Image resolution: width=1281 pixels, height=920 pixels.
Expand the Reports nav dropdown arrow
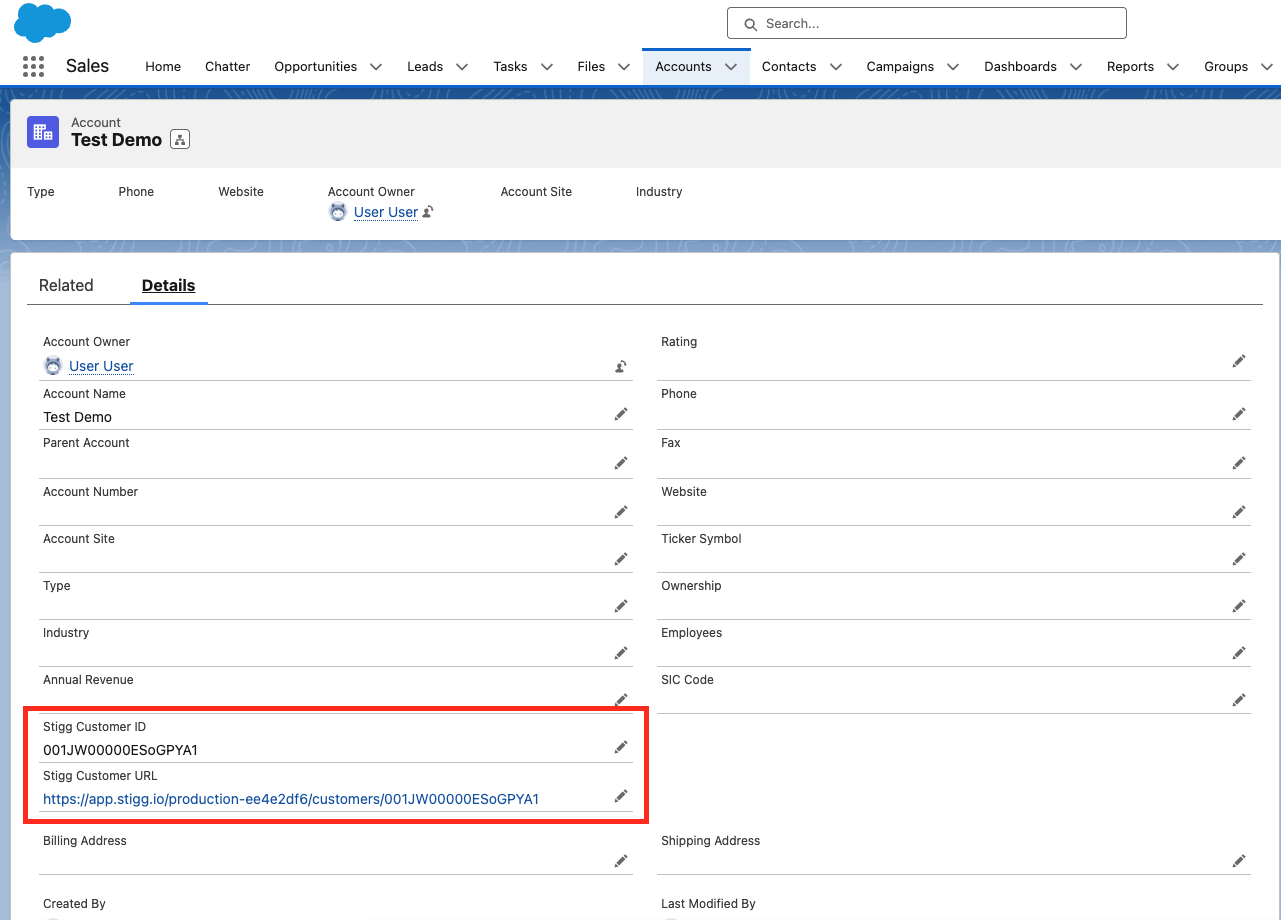1173,67
